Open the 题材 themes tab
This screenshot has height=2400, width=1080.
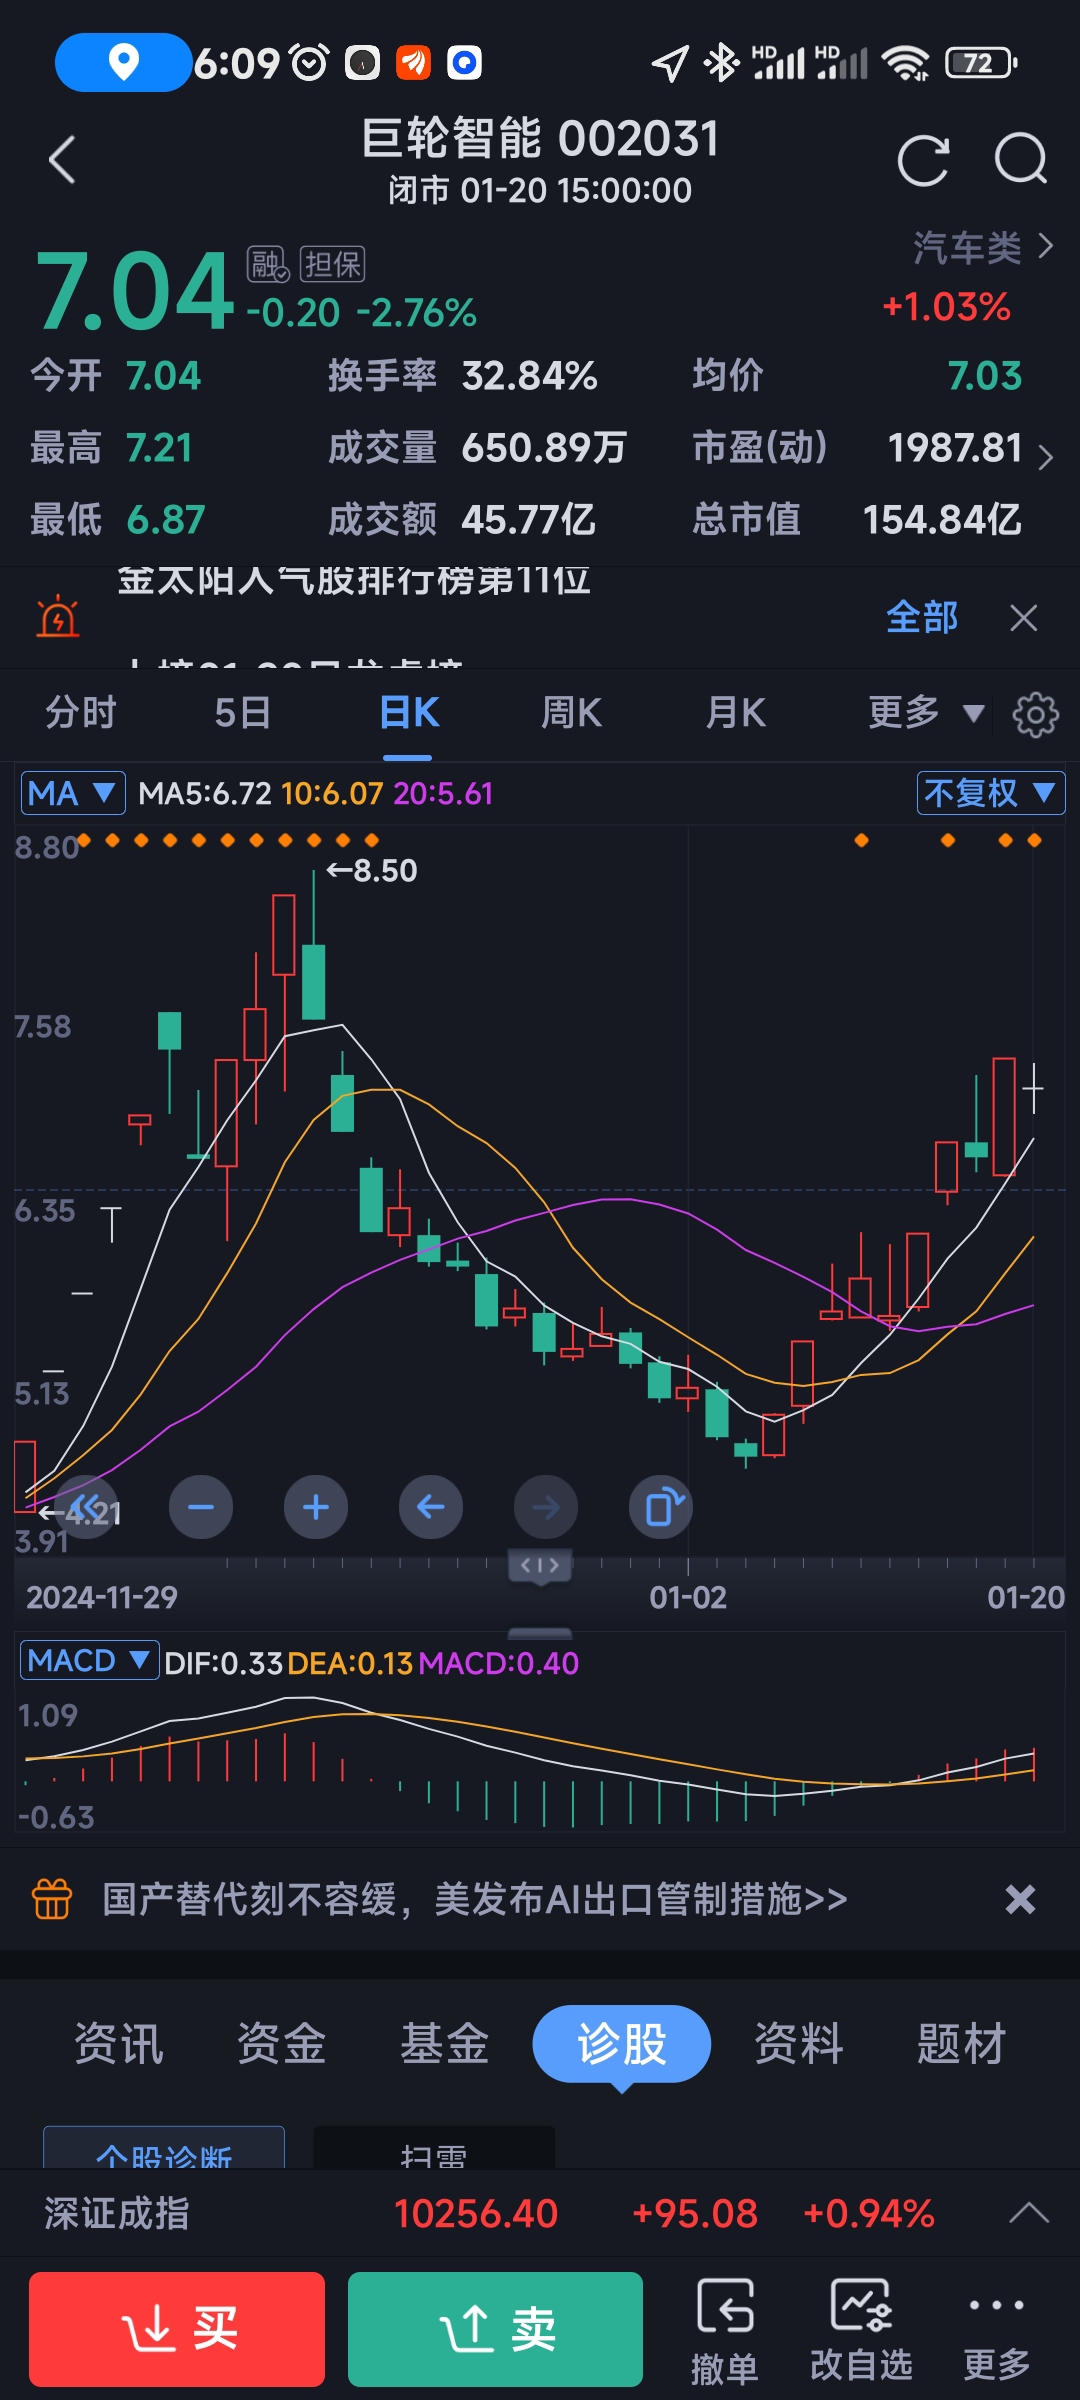click(x=962, y=2043)
